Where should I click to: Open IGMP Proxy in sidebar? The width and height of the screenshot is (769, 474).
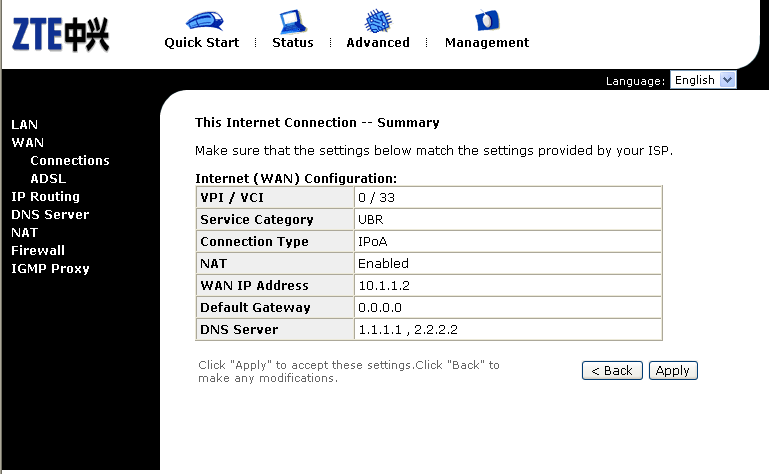click(50, 269)
